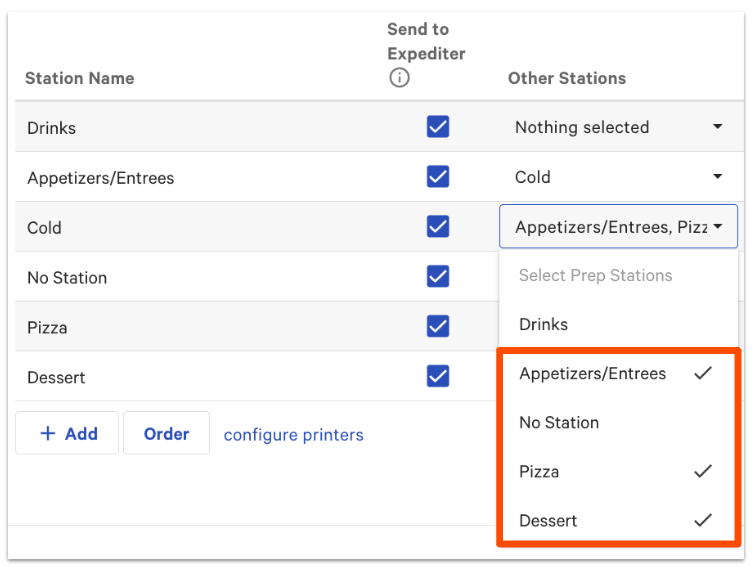Click the Cold station name row
Screen dimensions: 752x567
[45, 228]
